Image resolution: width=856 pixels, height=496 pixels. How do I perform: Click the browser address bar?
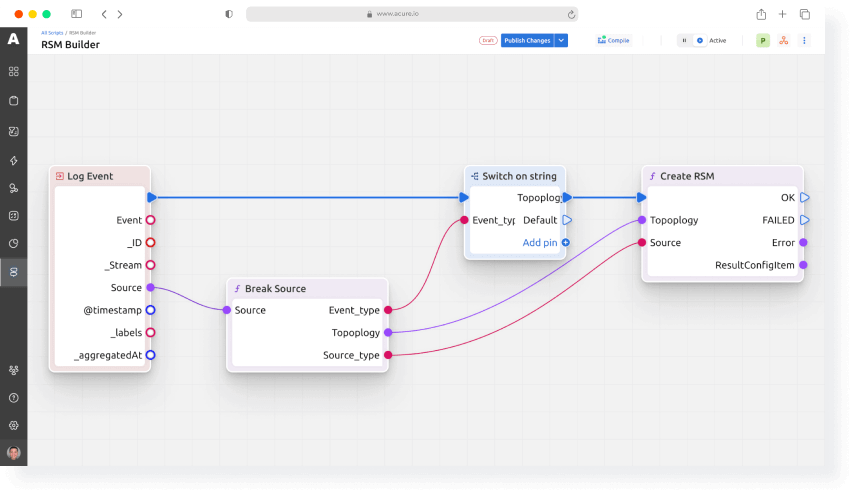tap(412, 14)
